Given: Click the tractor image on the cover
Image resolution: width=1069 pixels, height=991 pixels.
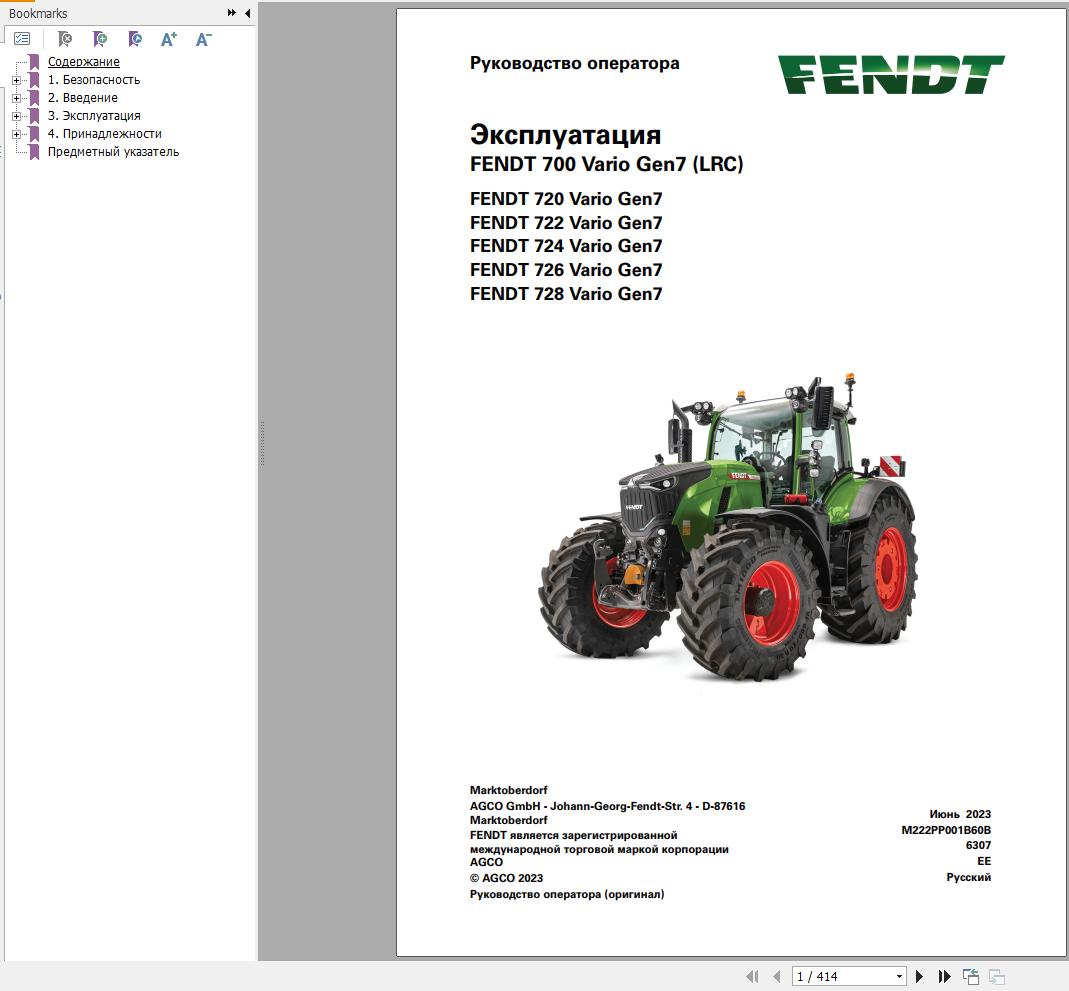Looking at the screenshot, I should click(728, 527).
